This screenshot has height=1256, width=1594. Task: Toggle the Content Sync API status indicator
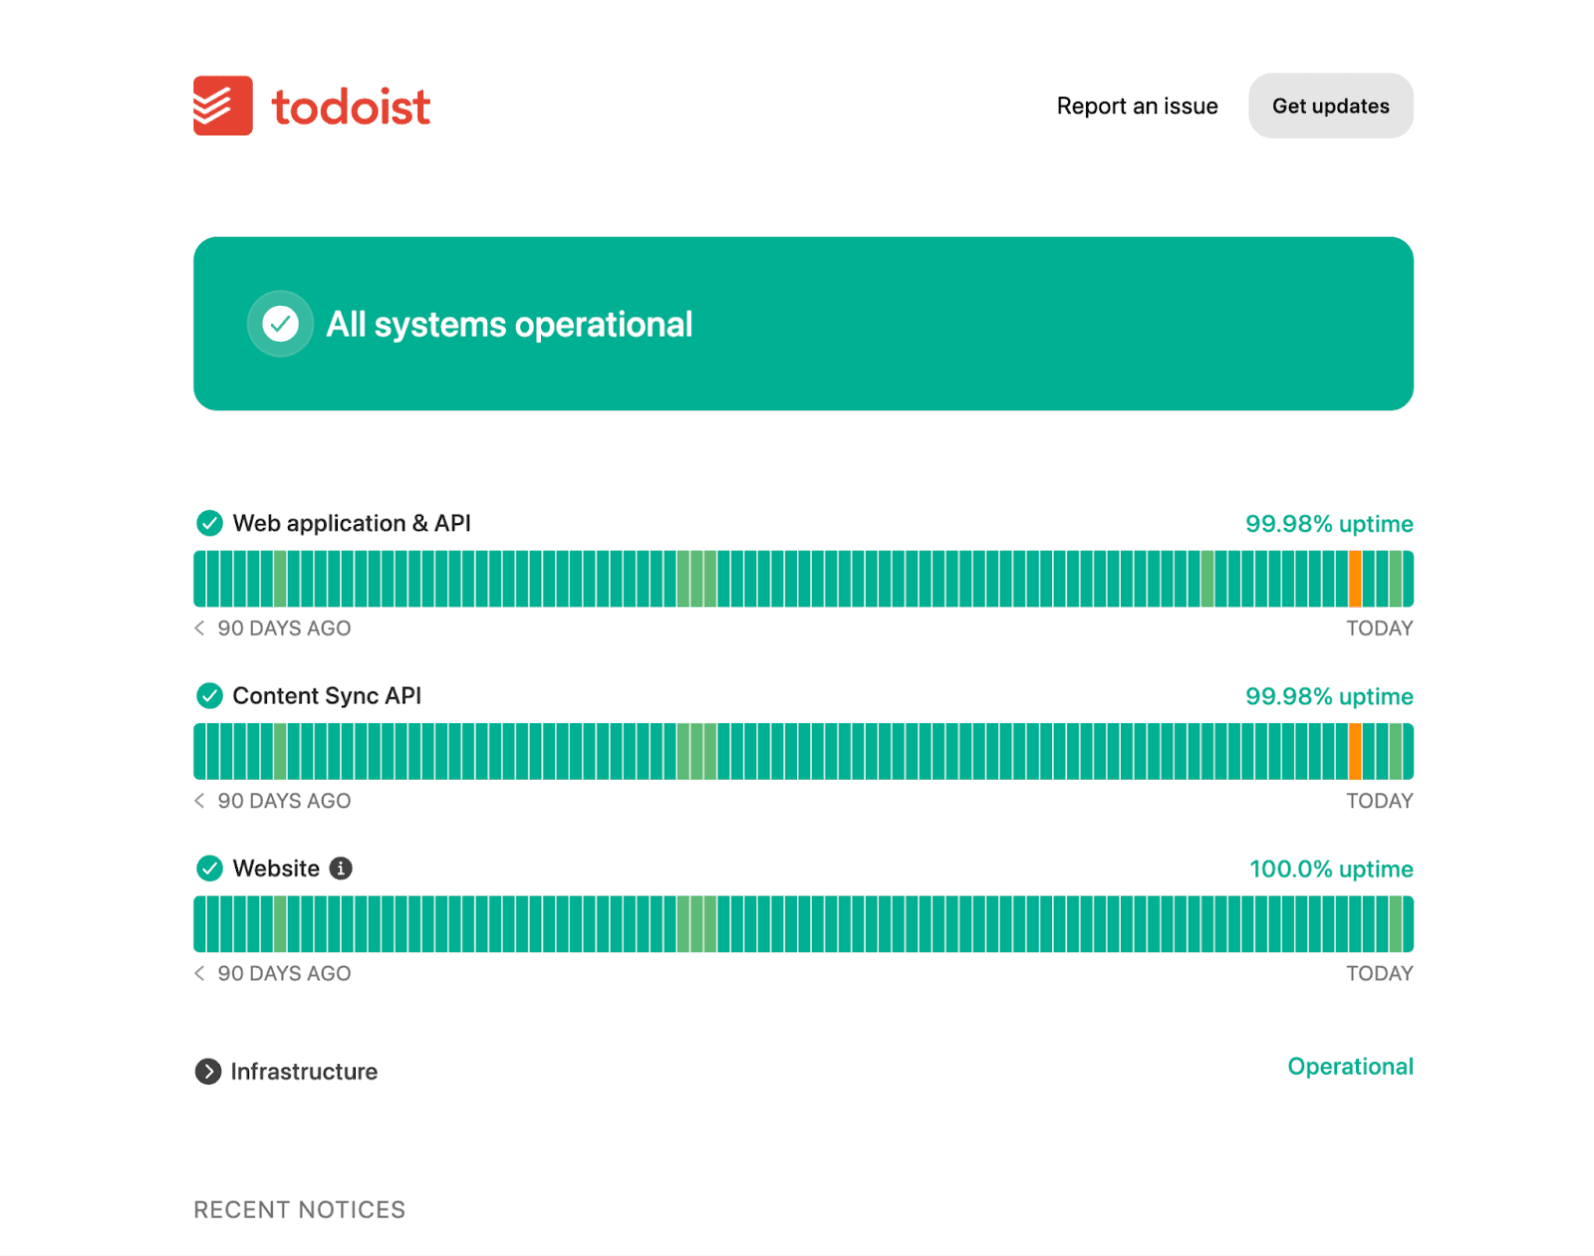(210, 696)
